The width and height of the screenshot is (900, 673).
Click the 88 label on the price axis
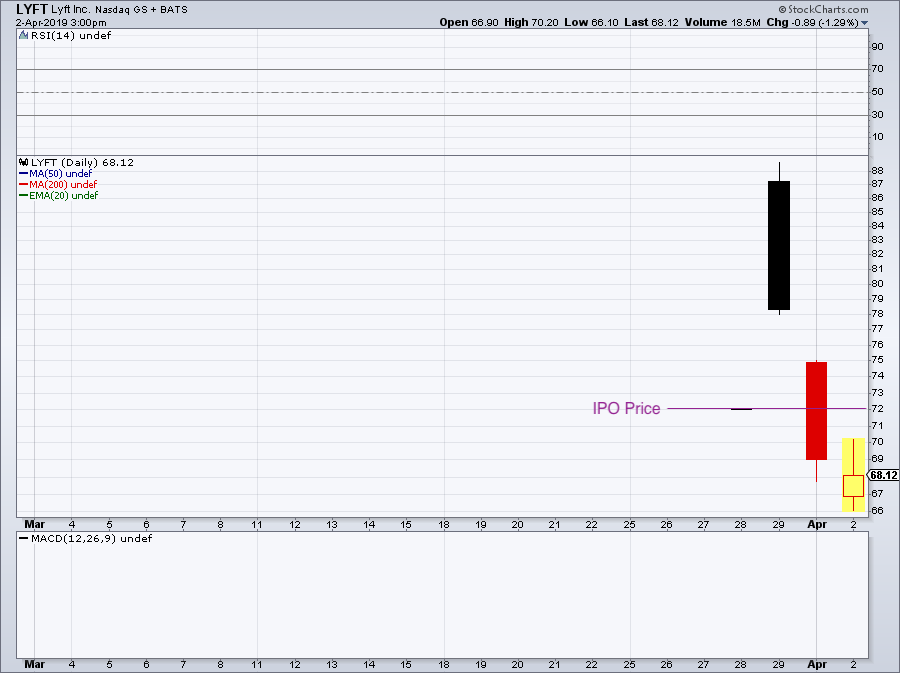pos(877,170)
